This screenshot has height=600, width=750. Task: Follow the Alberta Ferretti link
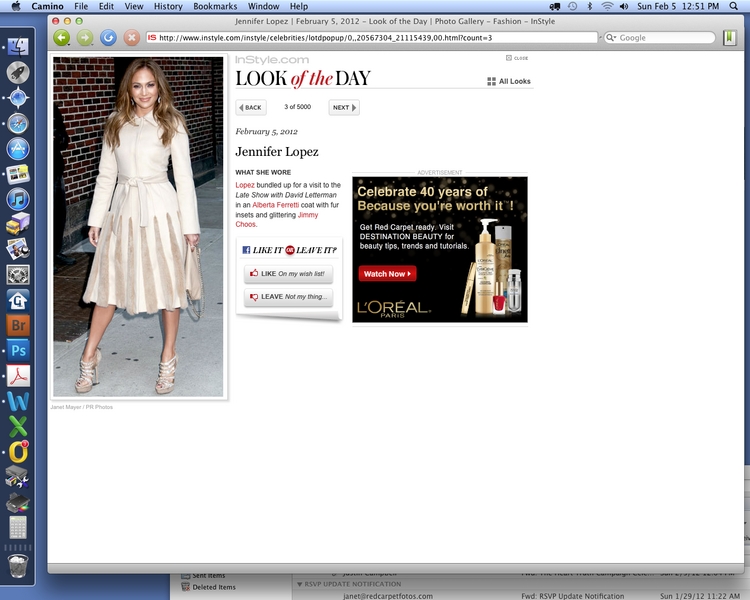point(276,205)
